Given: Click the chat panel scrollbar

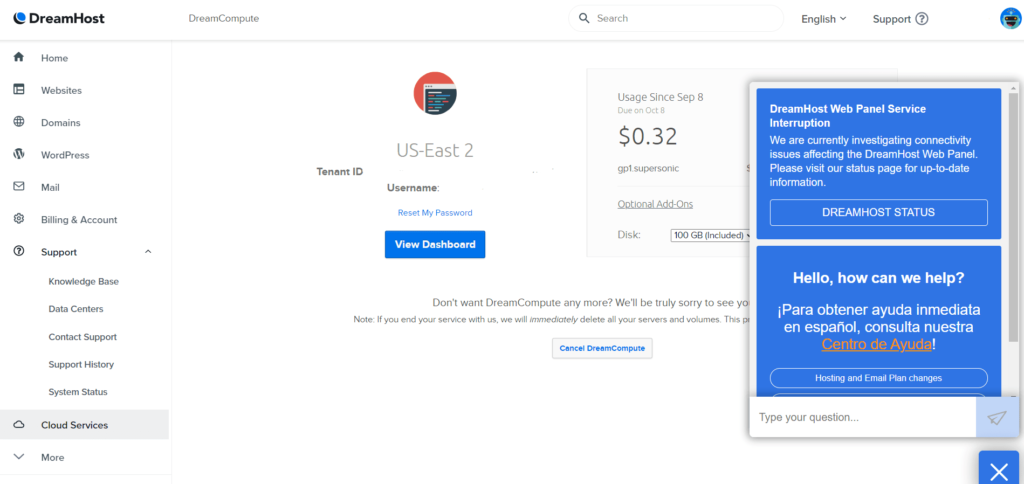Looking at the screenshot, I should 1014,216.
